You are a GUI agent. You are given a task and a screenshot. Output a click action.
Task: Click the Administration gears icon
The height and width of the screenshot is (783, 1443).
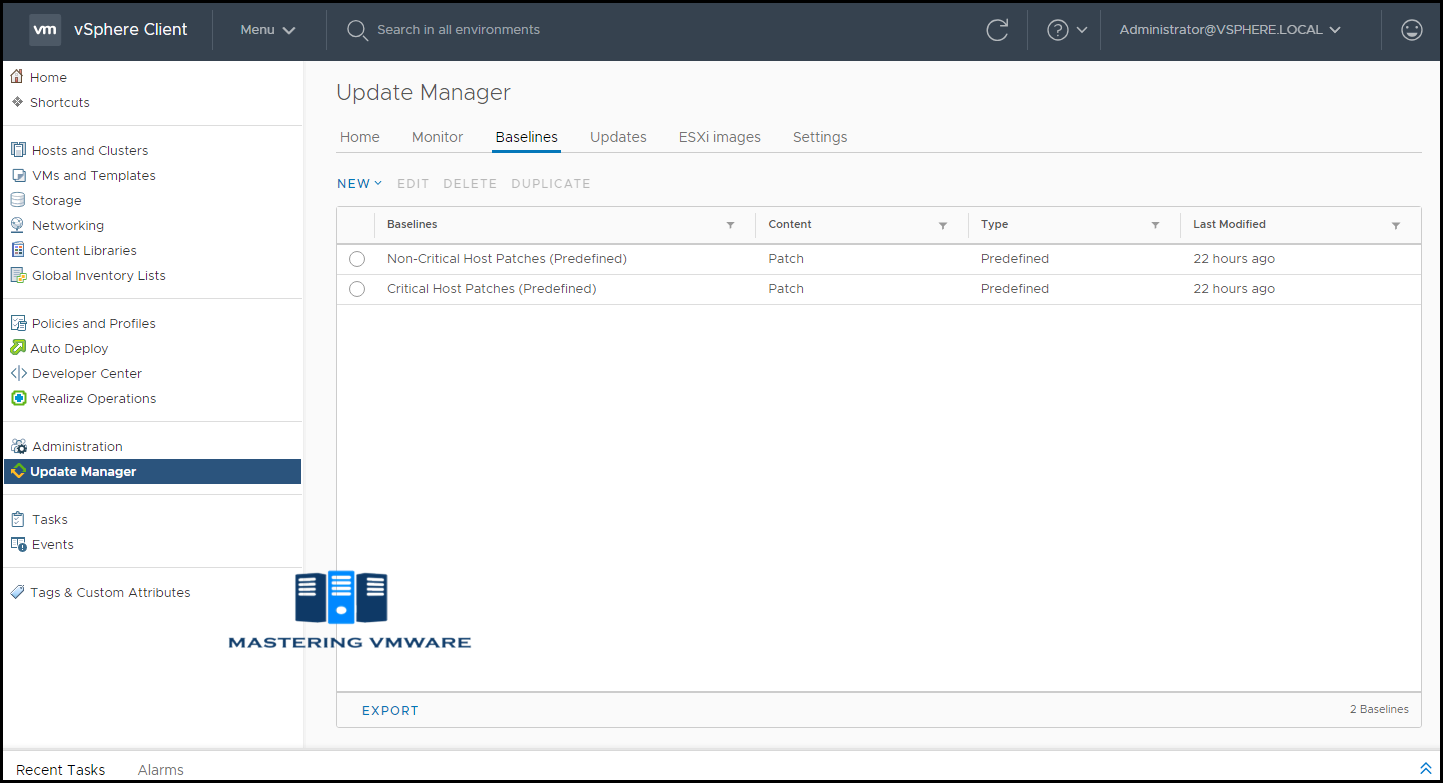point(18,446)
